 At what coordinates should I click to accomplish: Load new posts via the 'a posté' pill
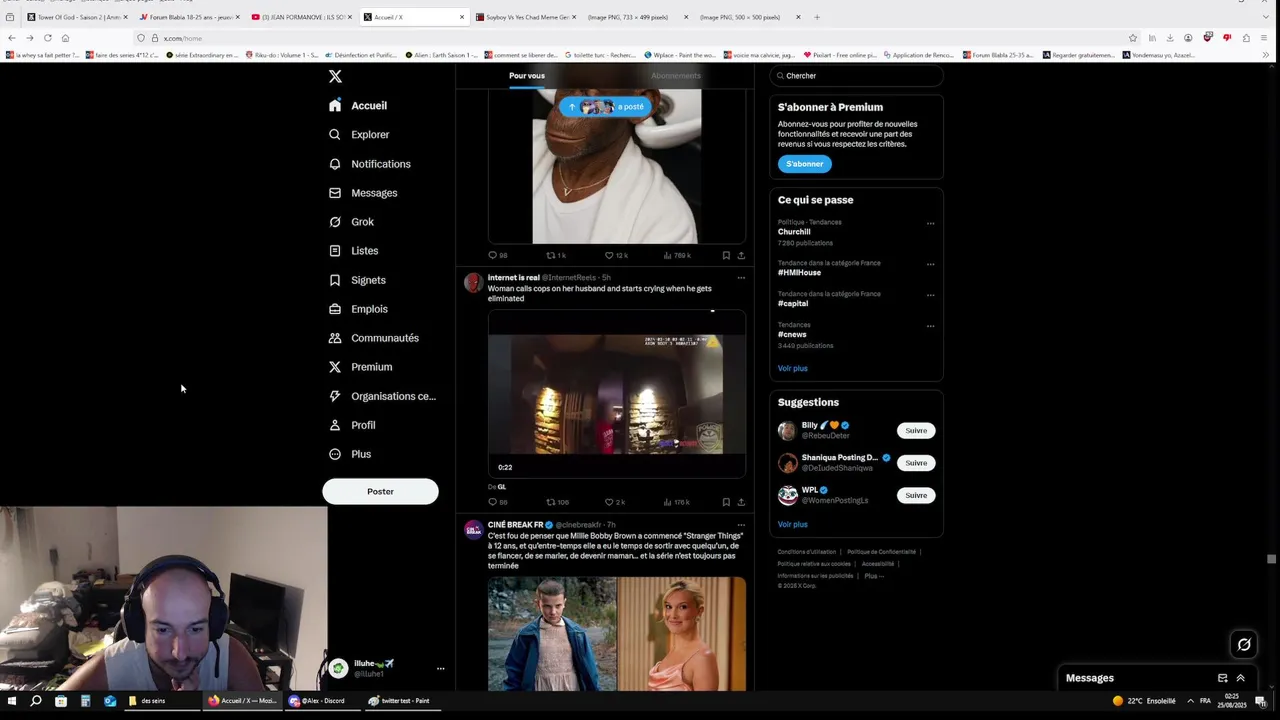pos(605,107)
